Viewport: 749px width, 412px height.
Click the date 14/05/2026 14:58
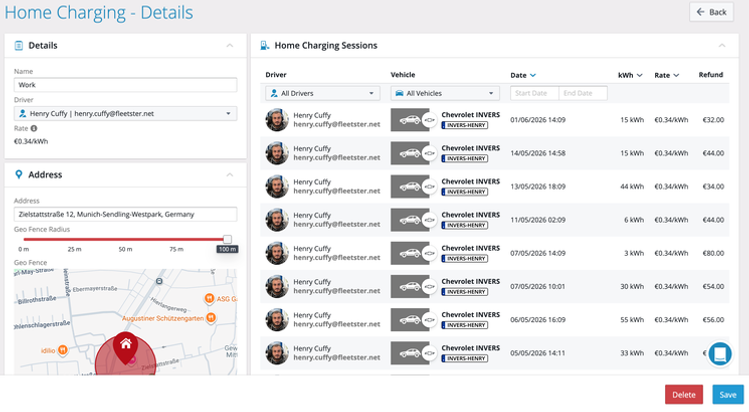tap(537, 153)
